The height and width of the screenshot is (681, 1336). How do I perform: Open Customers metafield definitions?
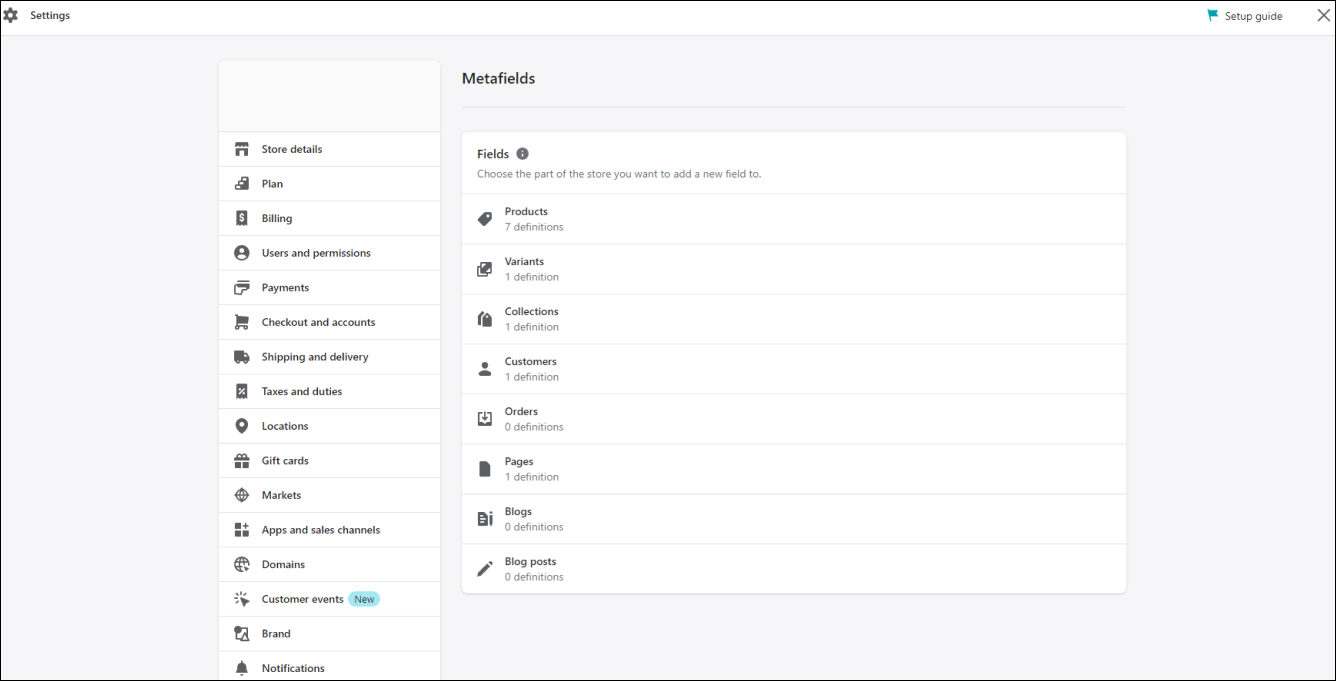[793, 369]
